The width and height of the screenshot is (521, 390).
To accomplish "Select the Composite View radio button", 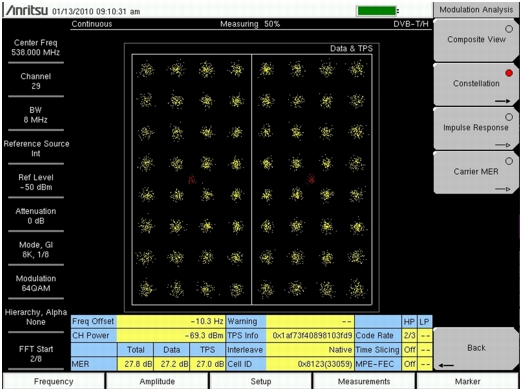I will click(509, 29).
